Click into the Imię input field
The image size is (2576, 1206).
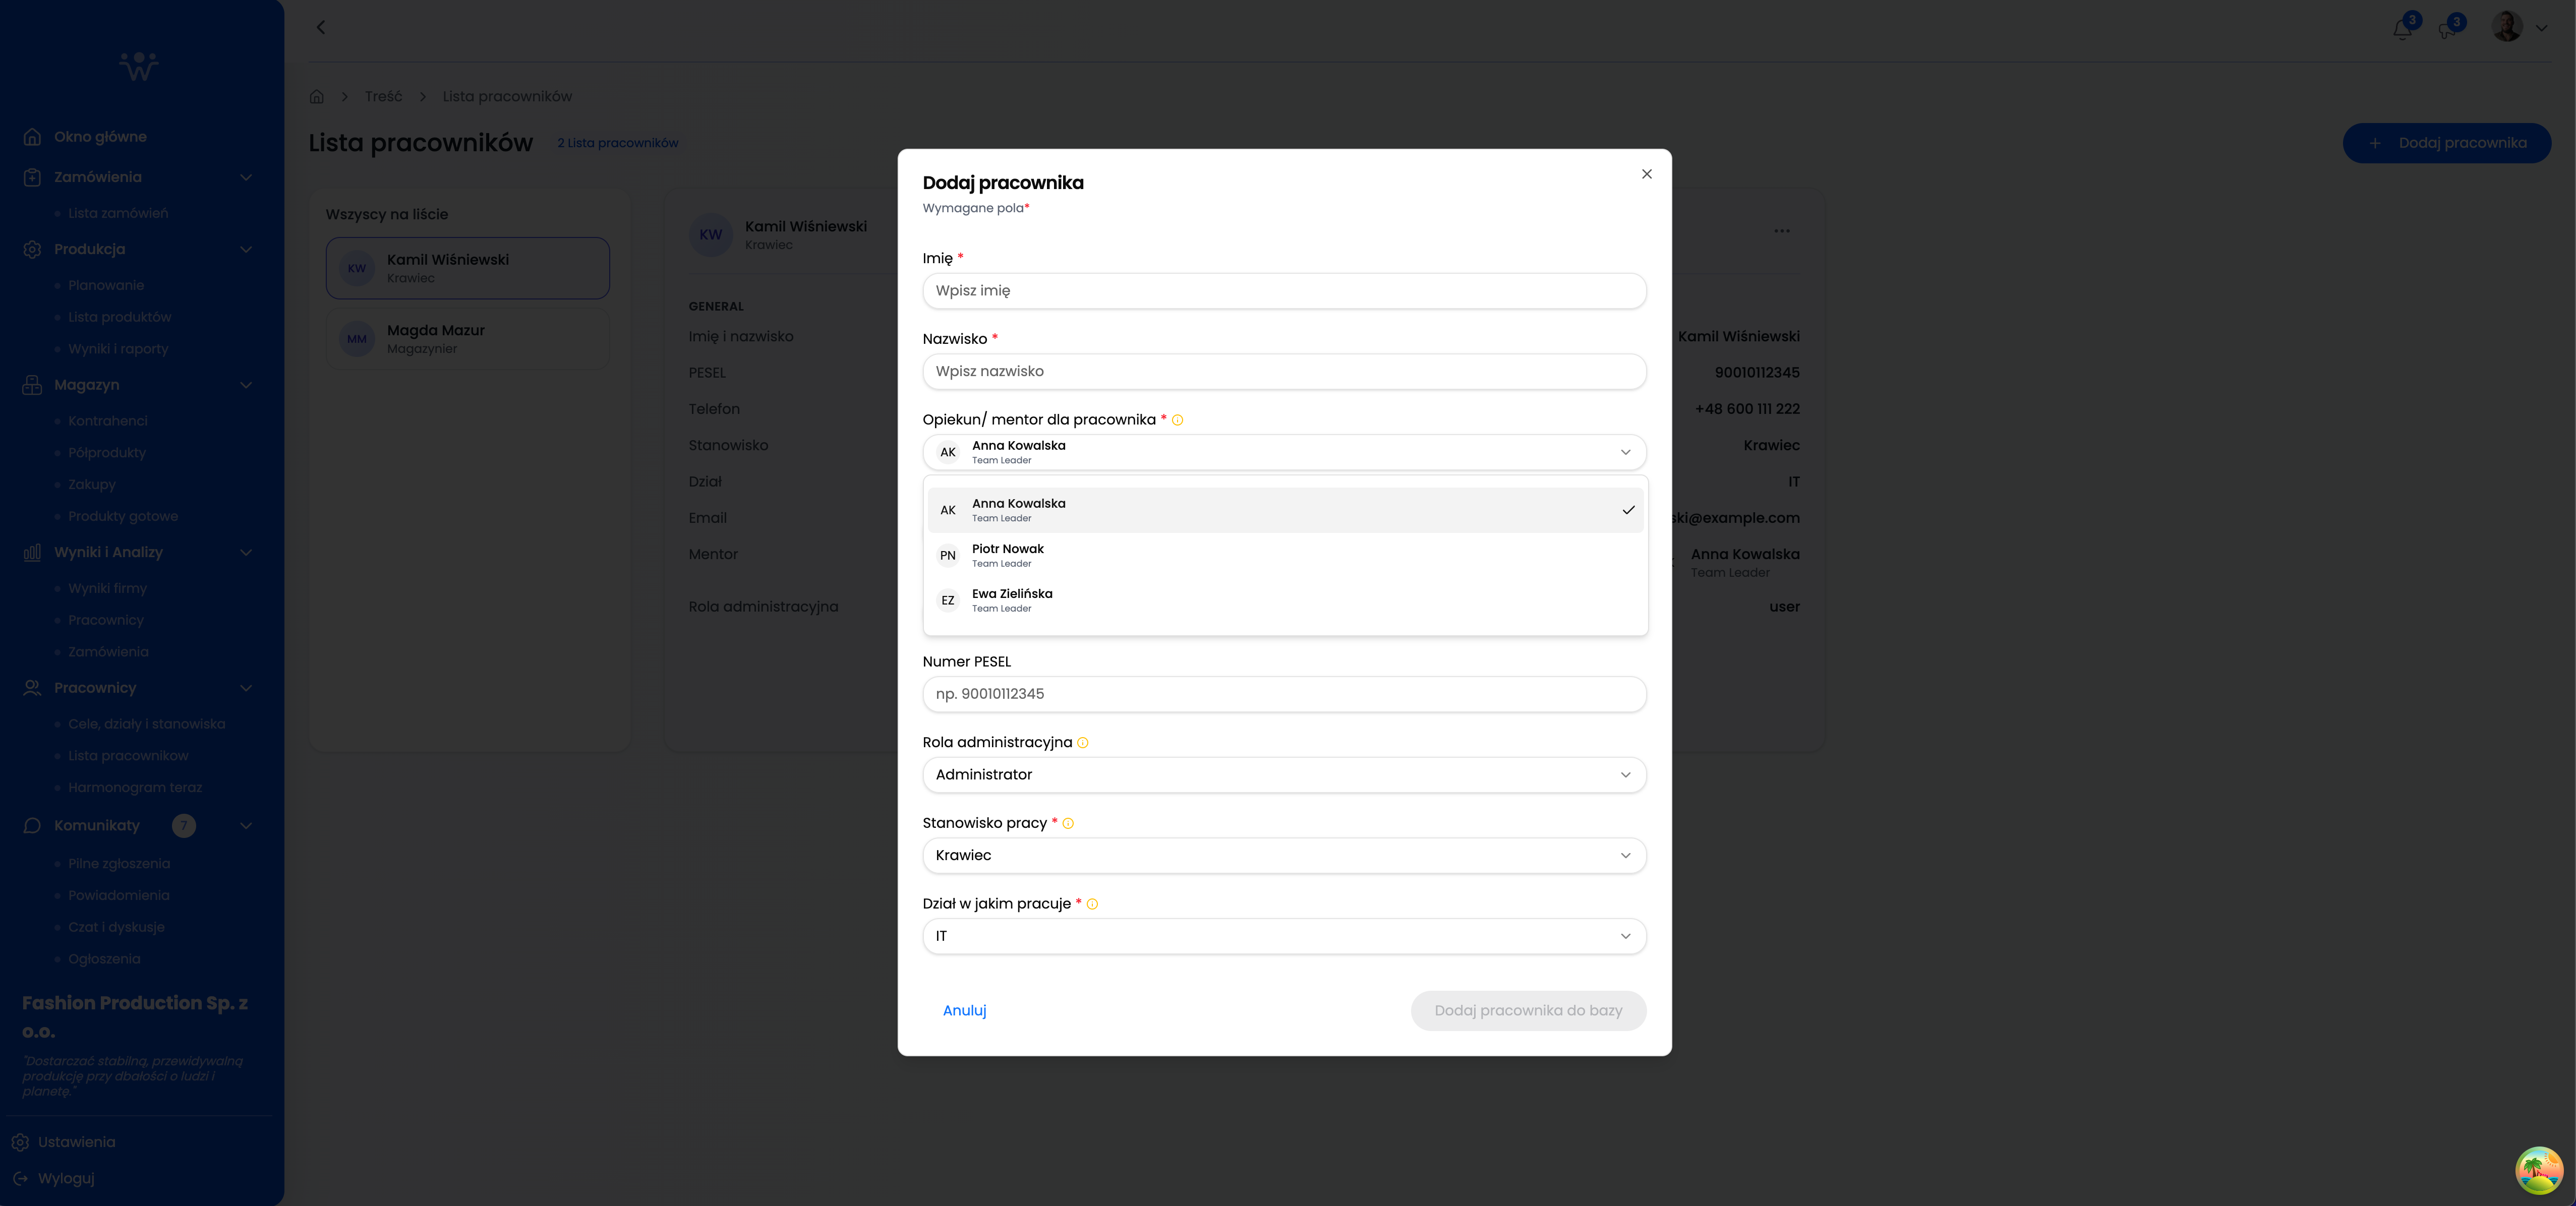click(1284, 291)
